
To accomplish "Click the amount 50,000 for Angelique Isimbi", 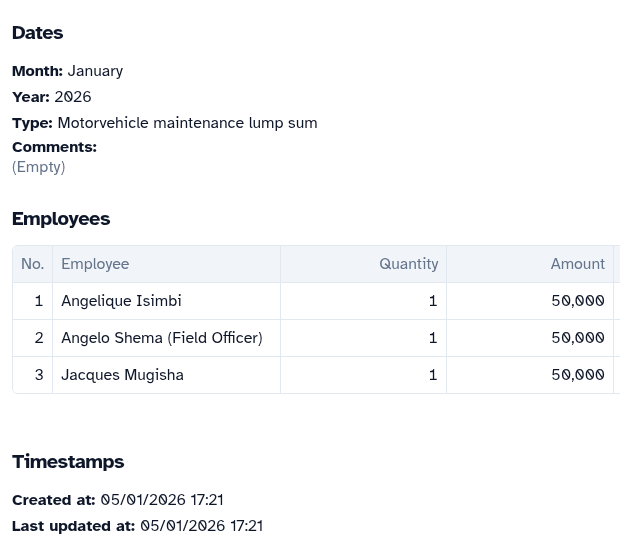I will tap(577, 301).
